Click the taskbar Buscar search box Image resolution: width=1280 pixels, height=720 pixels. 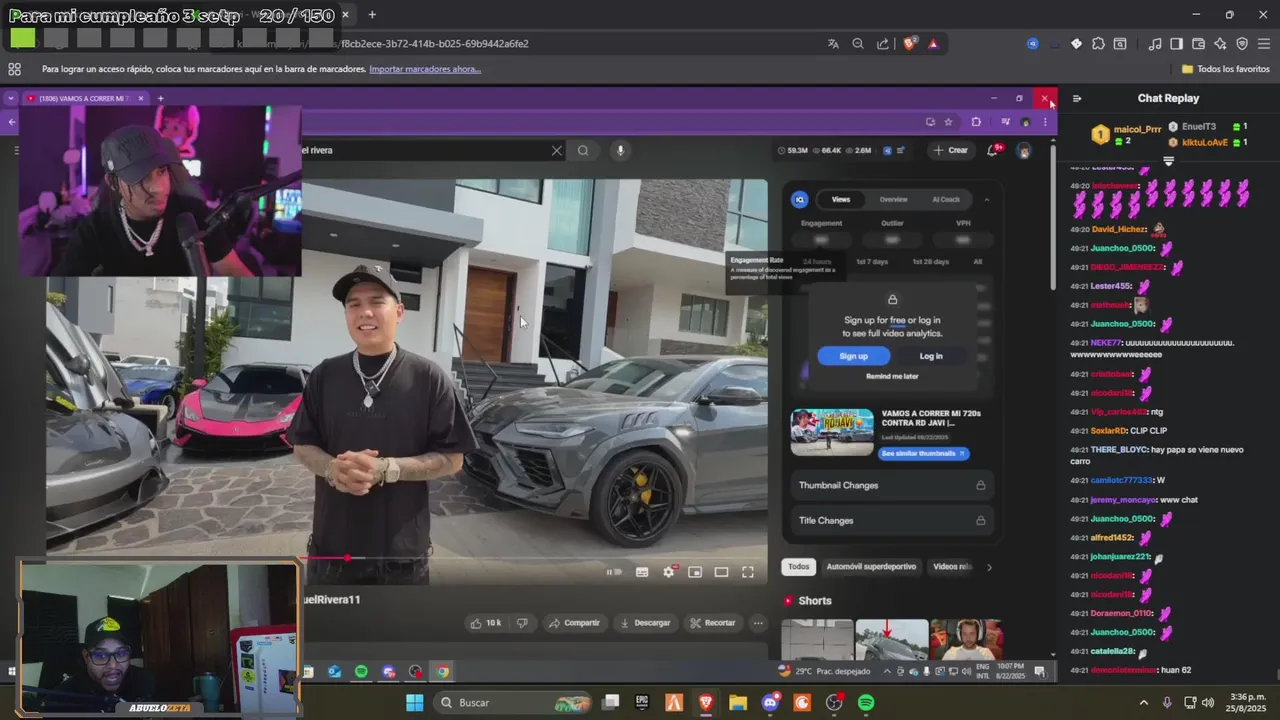[514, 703]
